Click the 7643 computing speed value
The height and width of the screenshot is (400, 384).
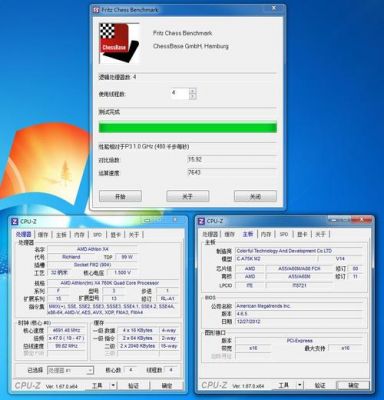pos(194,172)
